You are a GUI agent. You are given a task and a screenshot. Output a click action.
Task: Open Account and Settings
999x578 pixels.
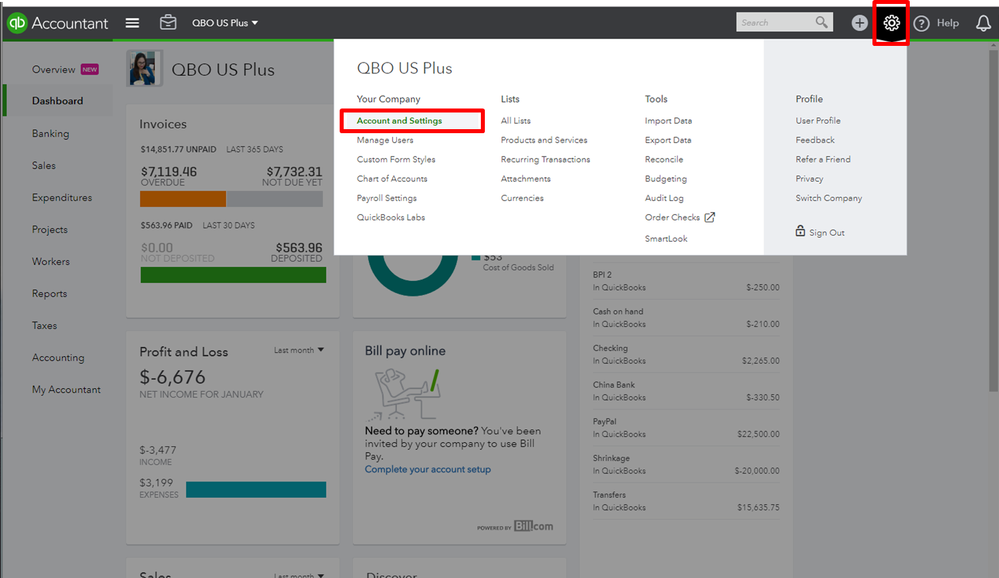pyautogui.click(x=399, y=120)
